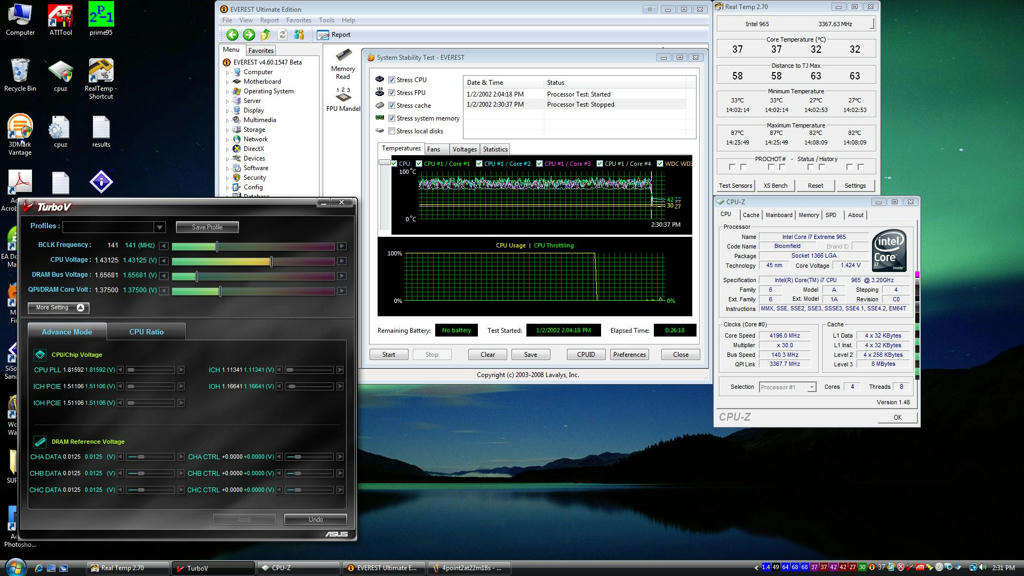
Task: Click the EVEREST forward arrow icon
Action: [249, 35]
